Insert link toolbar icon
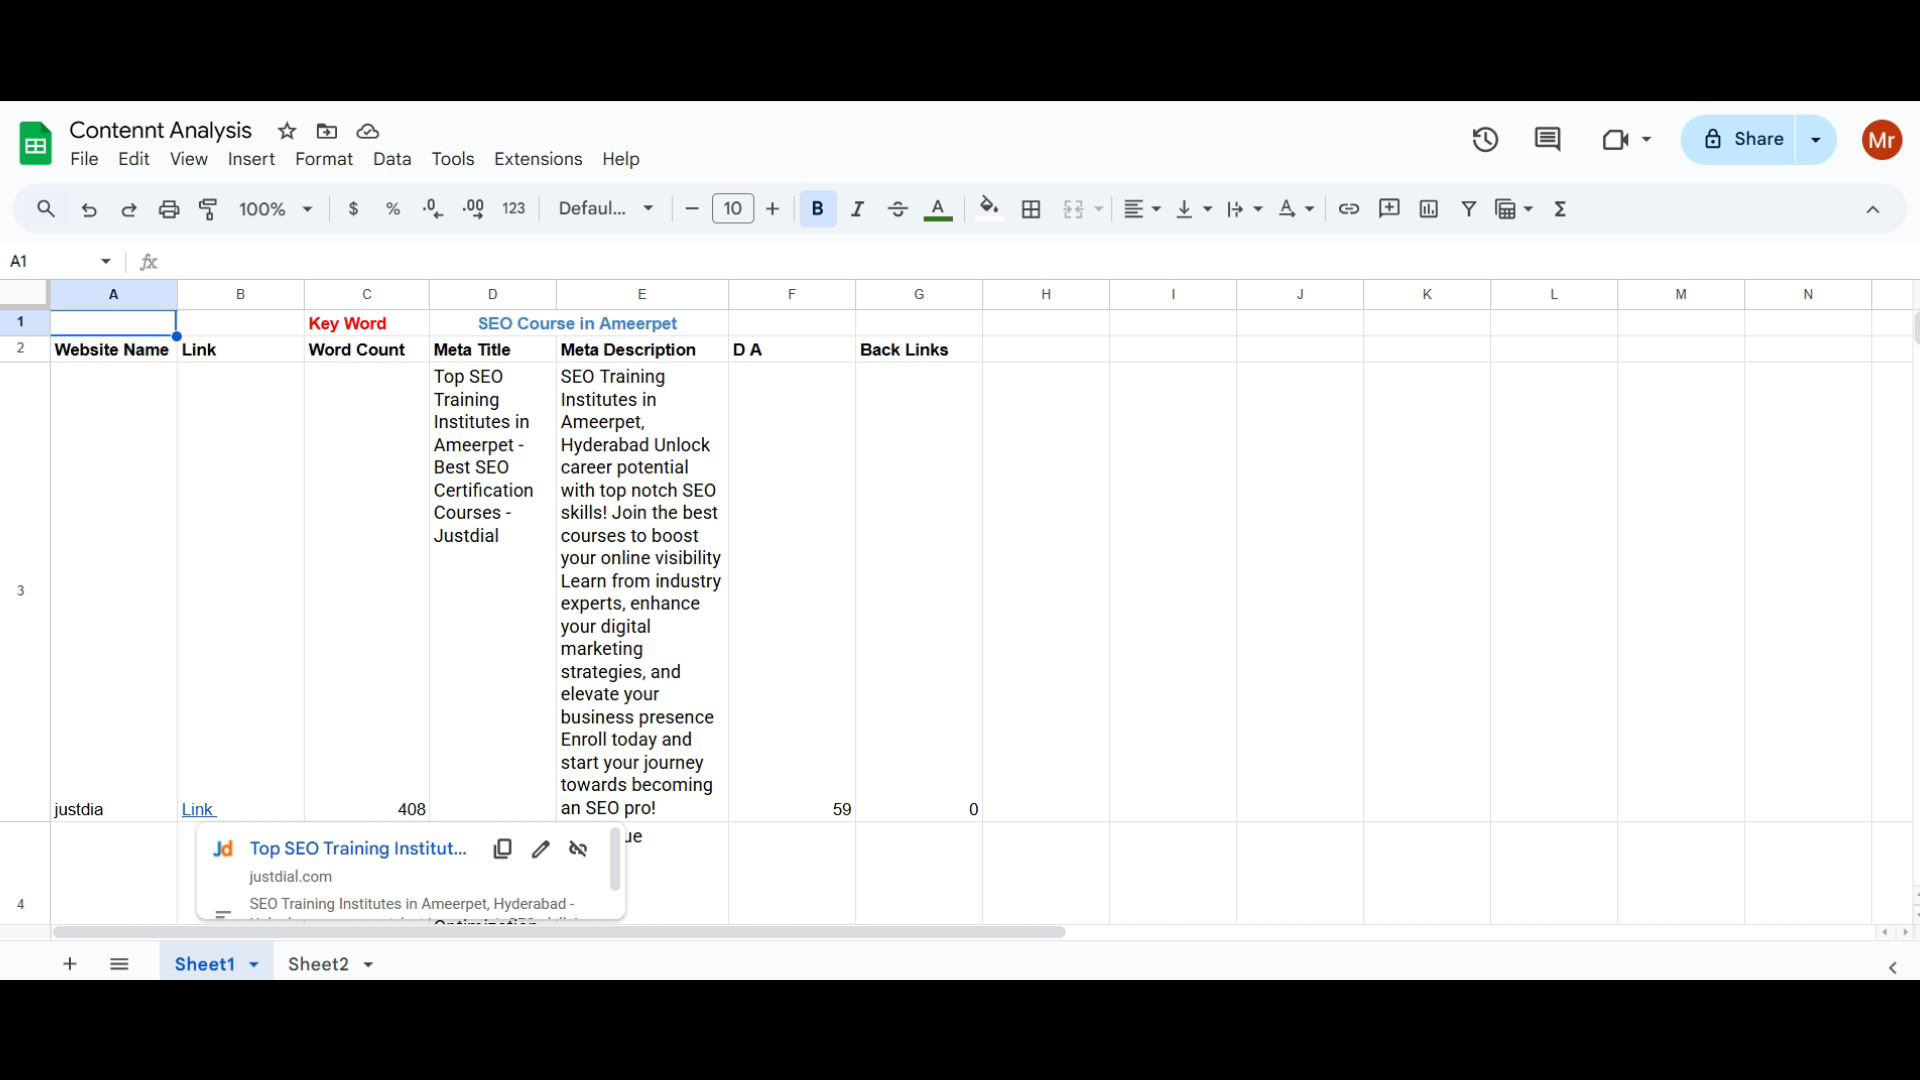 click(1349, 209)
